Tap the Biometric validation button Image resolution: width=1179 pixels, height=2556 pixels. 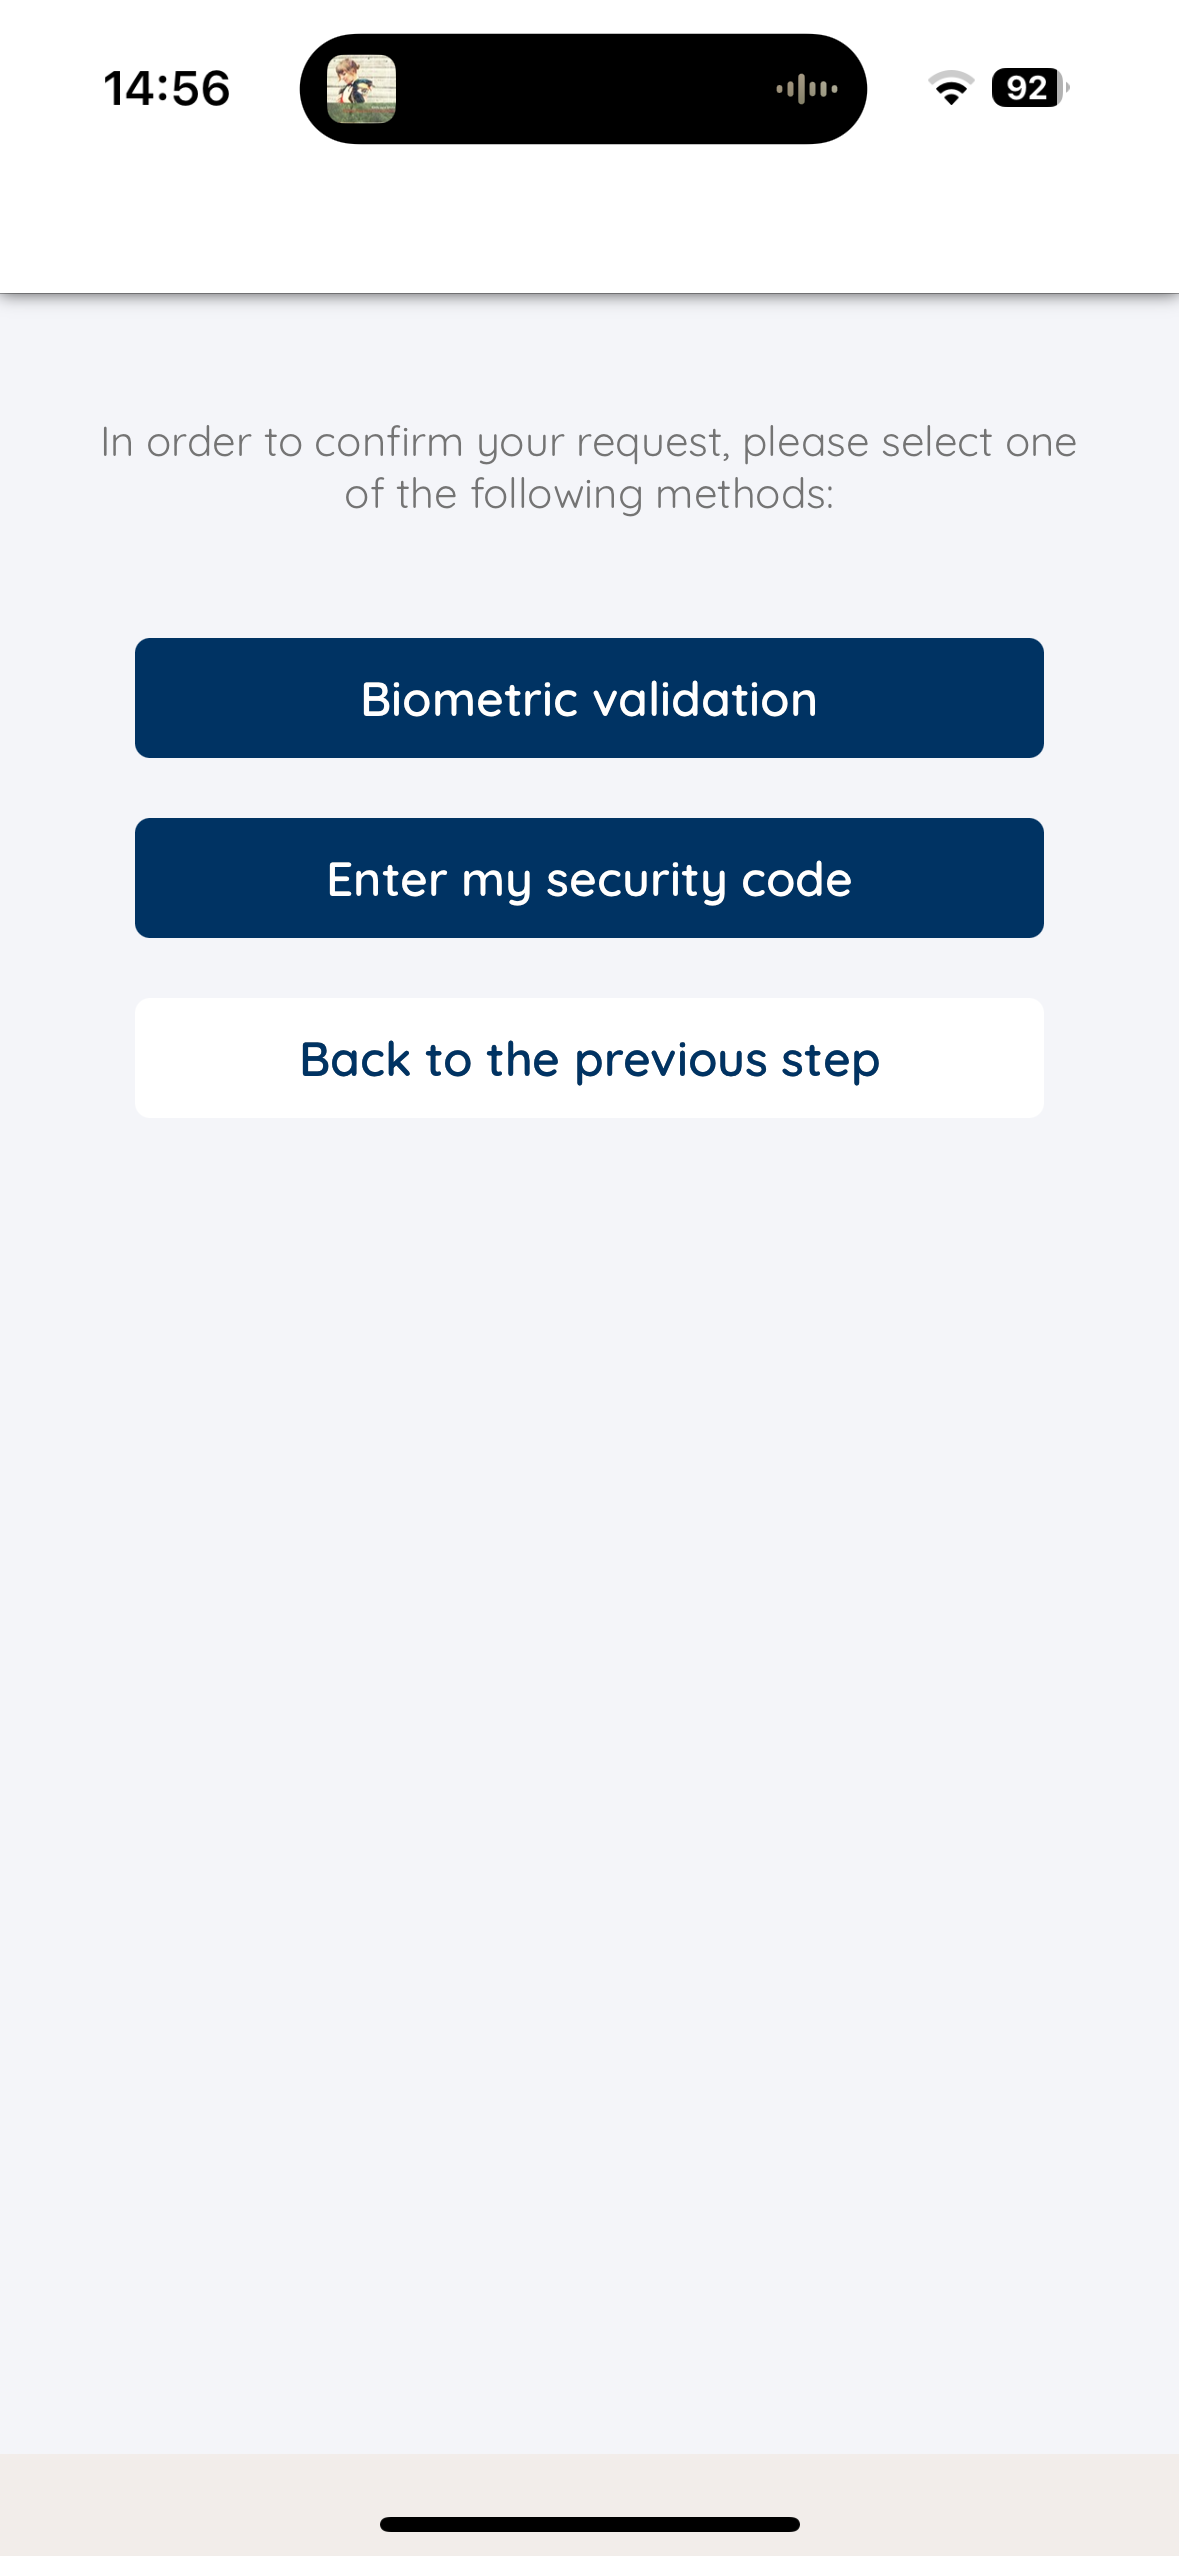589,698
